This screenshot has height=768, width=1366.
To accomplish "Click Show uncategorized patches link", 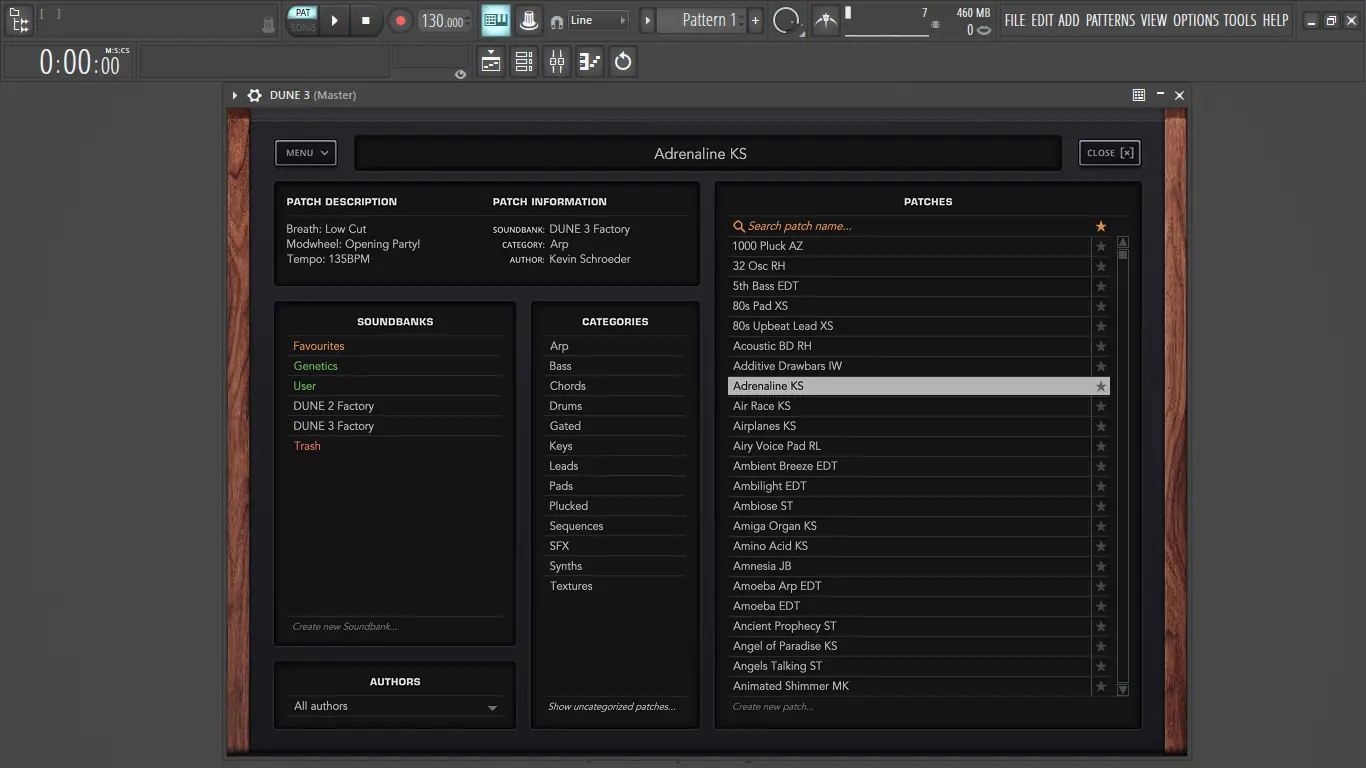I will pyautogui.click(x=611, y=707).
